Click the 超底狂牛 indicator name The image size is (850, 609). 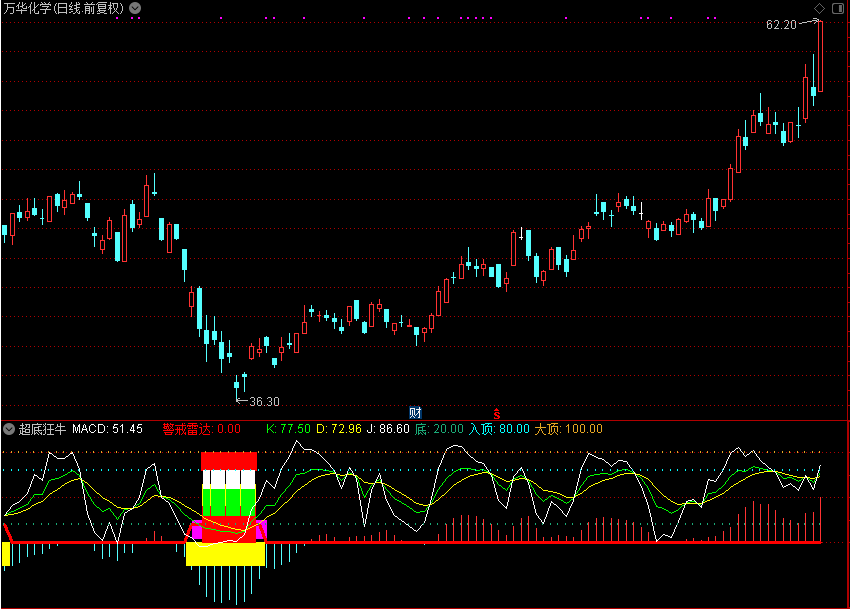(42, 429)
